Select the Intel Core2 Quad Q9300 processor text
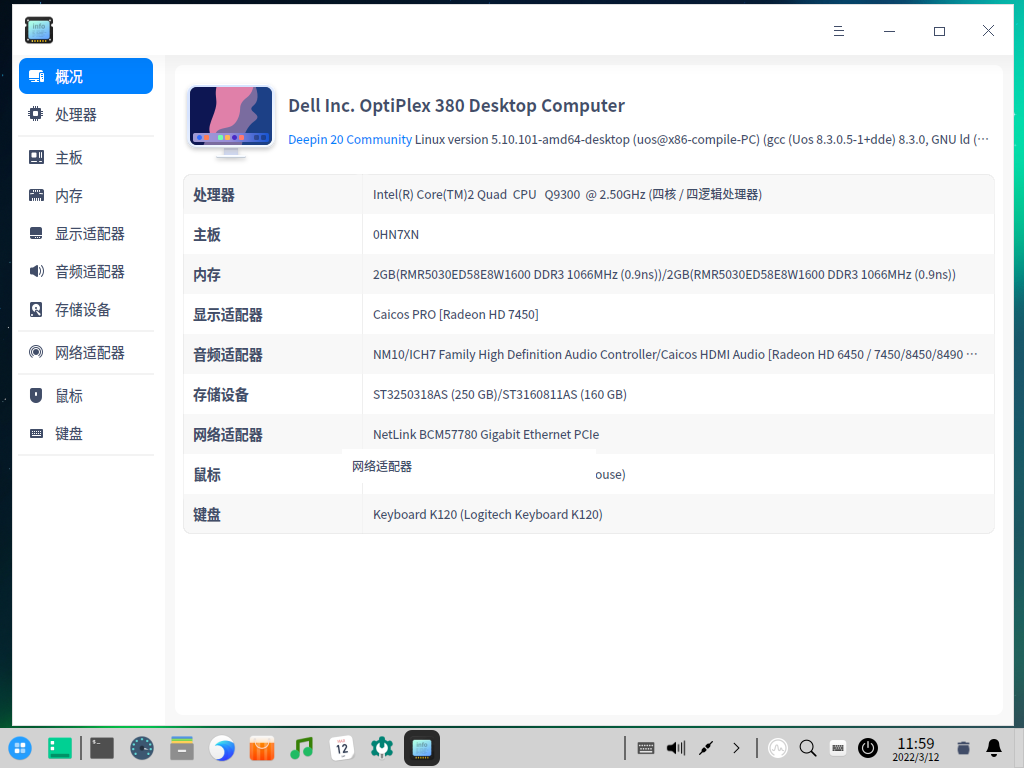Screen dimensions: 1024x768 coord(567,195)
